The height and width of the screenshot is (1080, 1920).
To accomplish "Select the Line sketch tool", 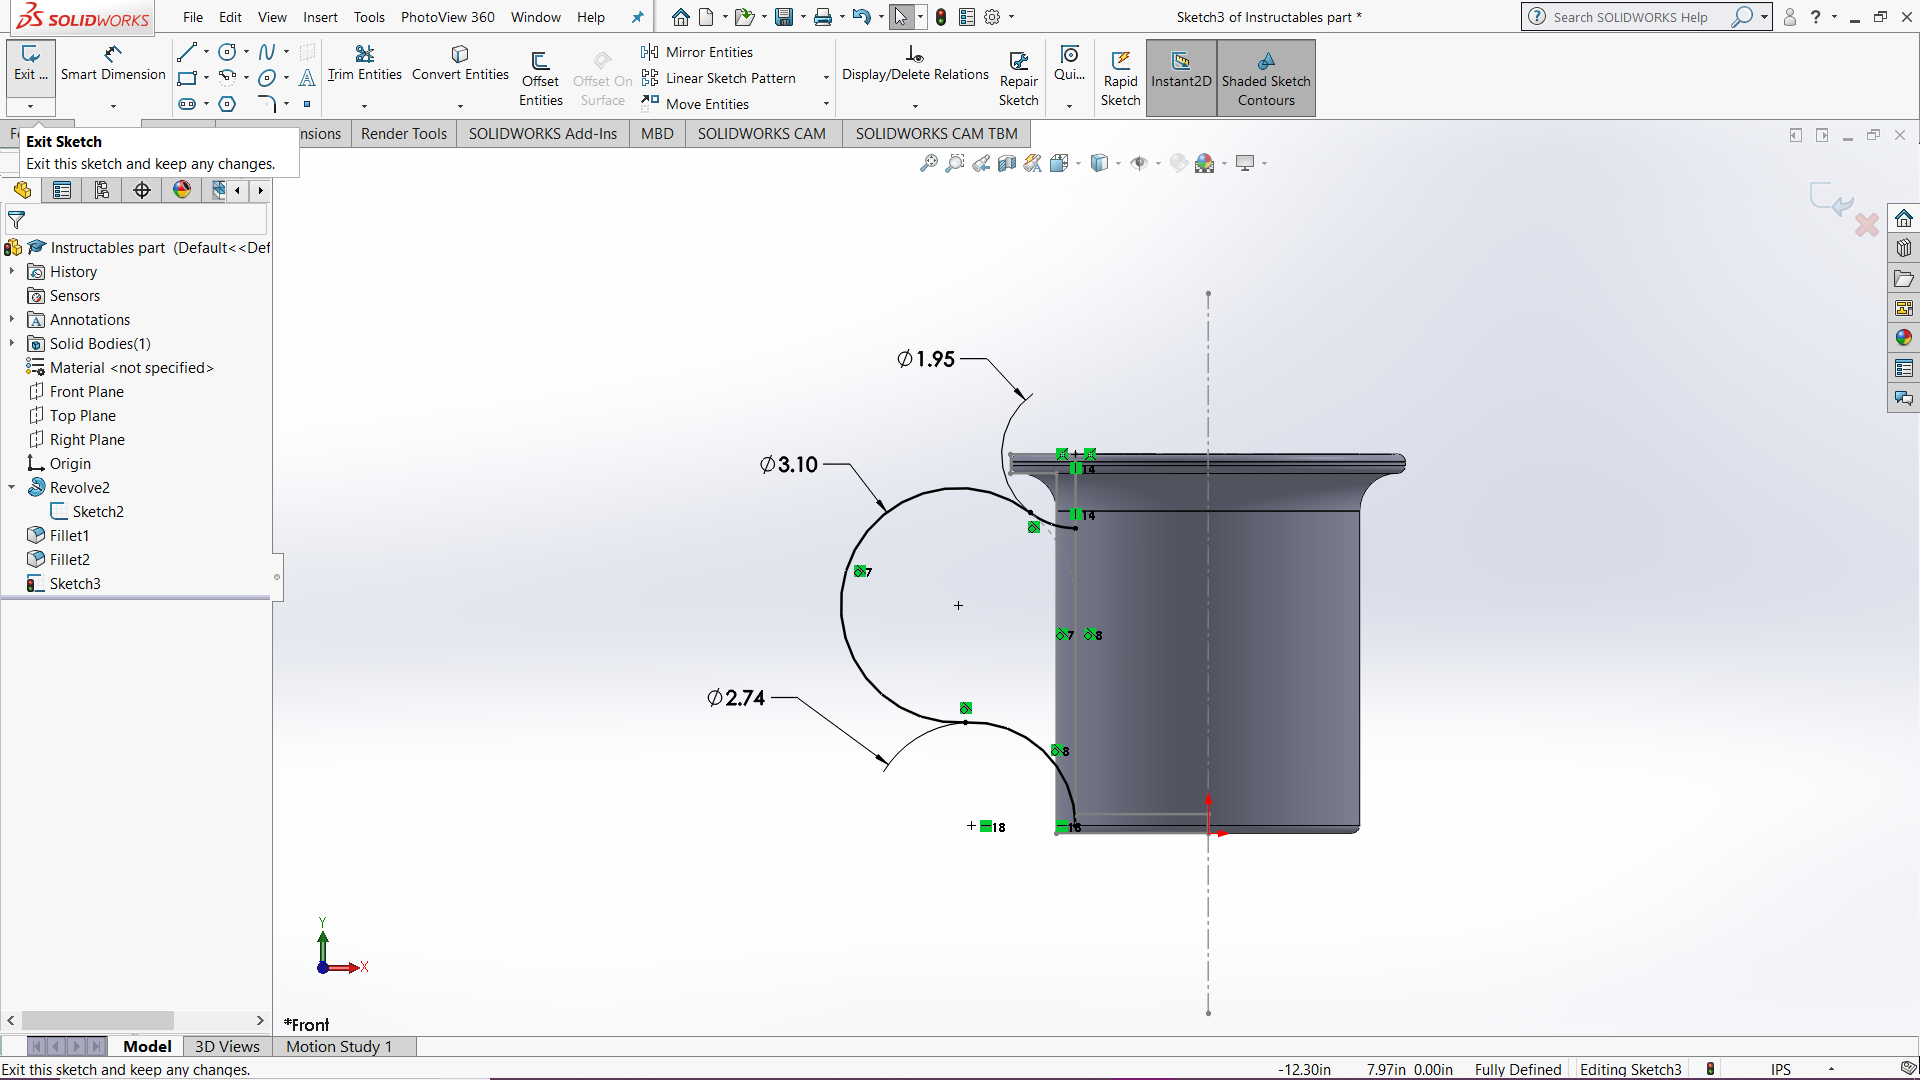I will tap(186, 51).
